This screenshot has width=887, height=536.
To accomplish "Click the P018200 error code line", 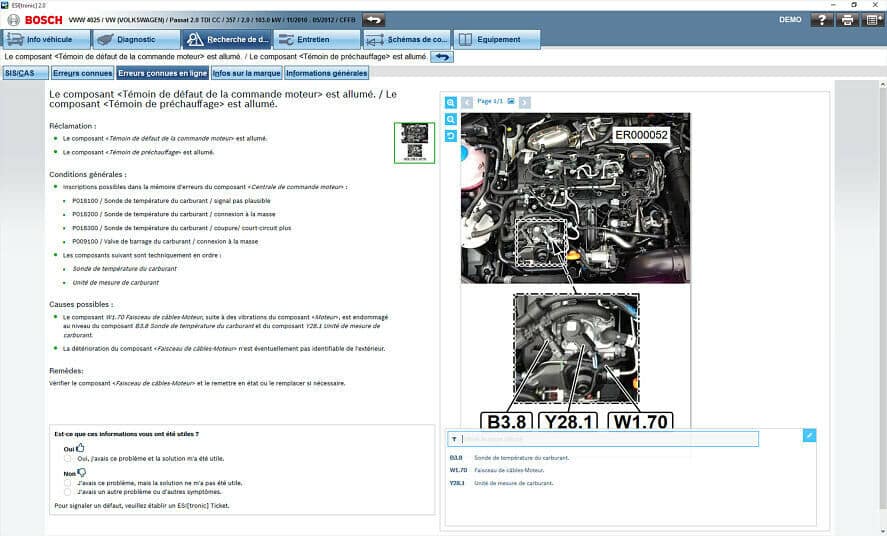I will 174,214.
